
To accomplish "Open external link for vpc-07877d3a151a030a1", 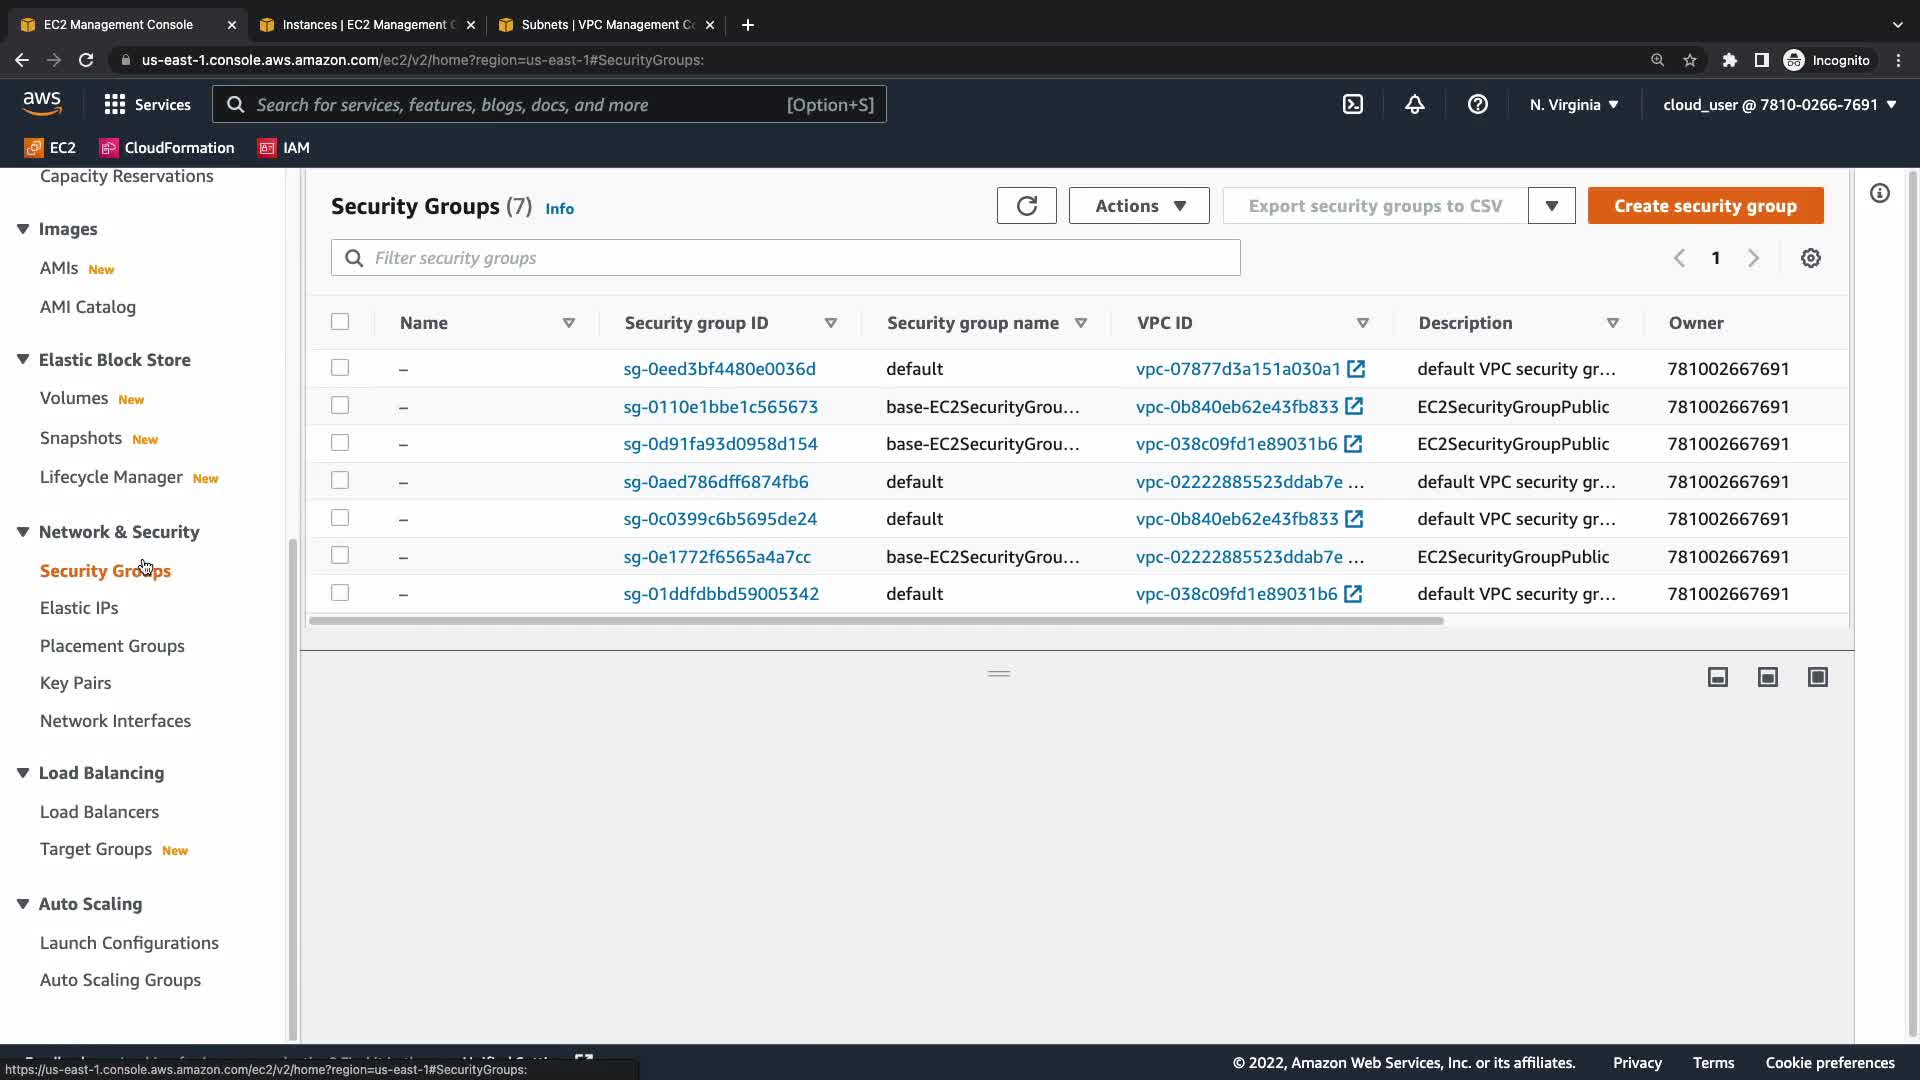I will tap(1356, 369).
